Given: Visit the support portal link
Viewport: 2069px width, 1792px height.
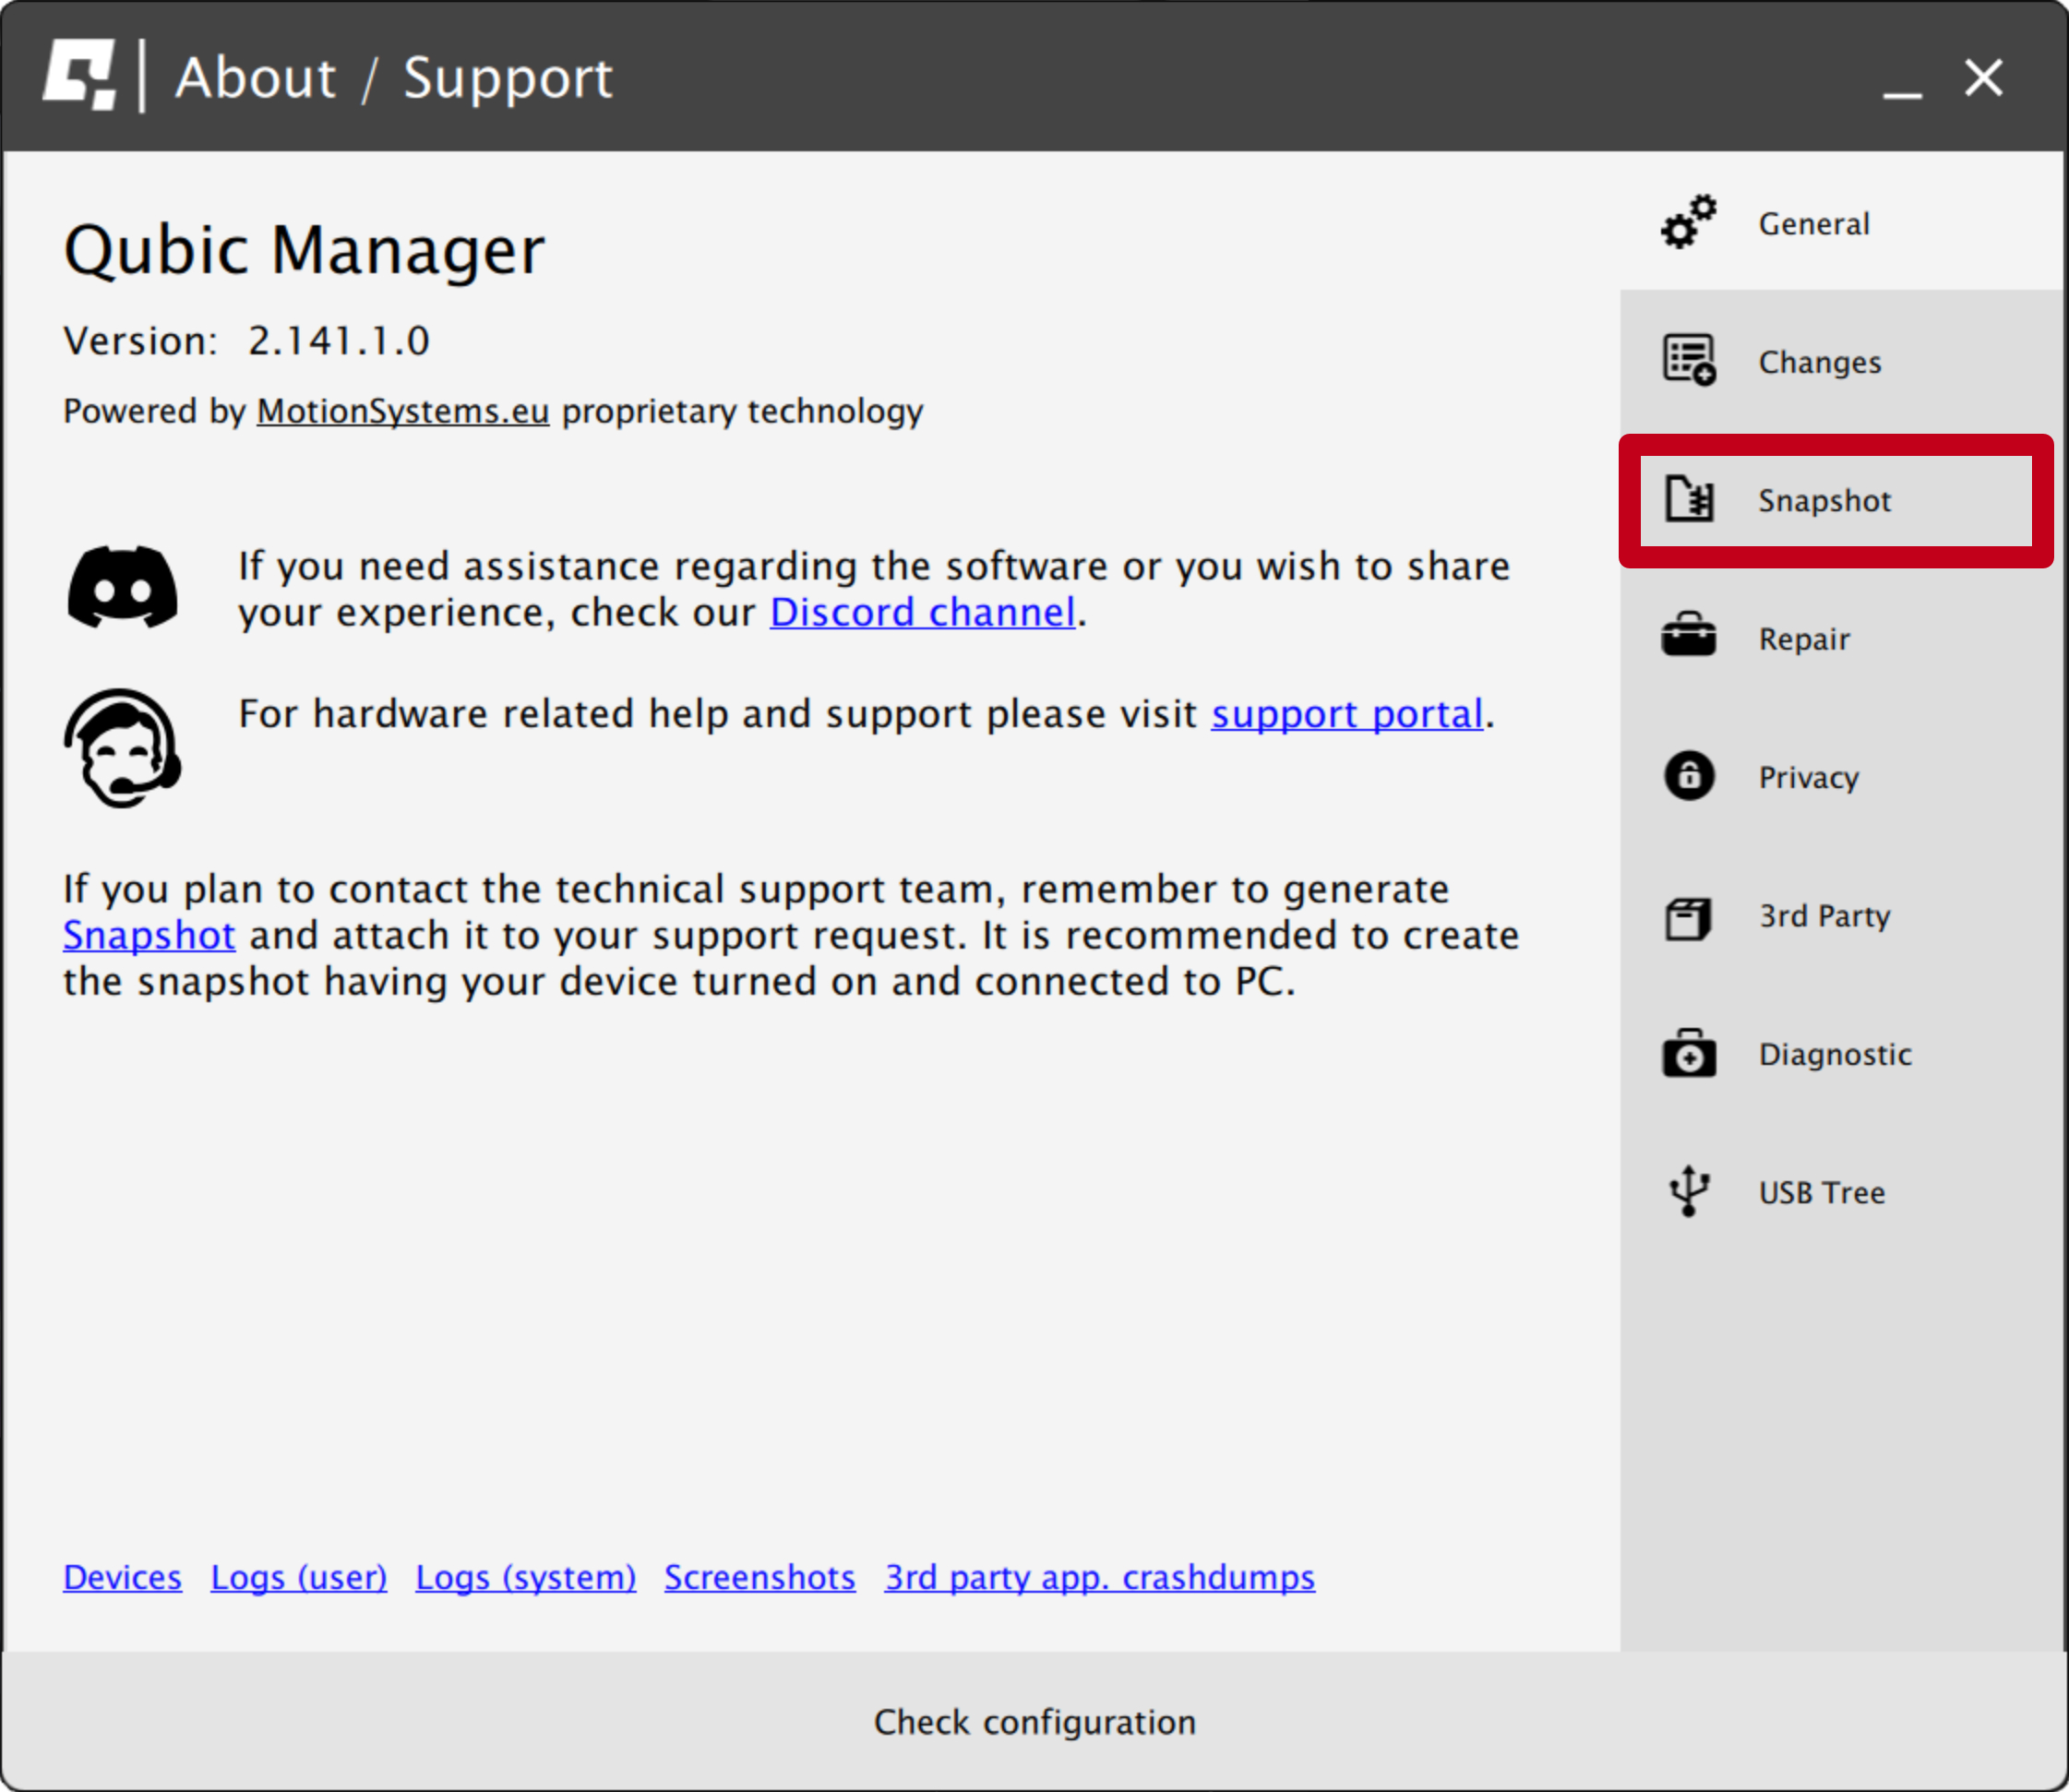Looking at the screenshot, I should click(1346, 715).
